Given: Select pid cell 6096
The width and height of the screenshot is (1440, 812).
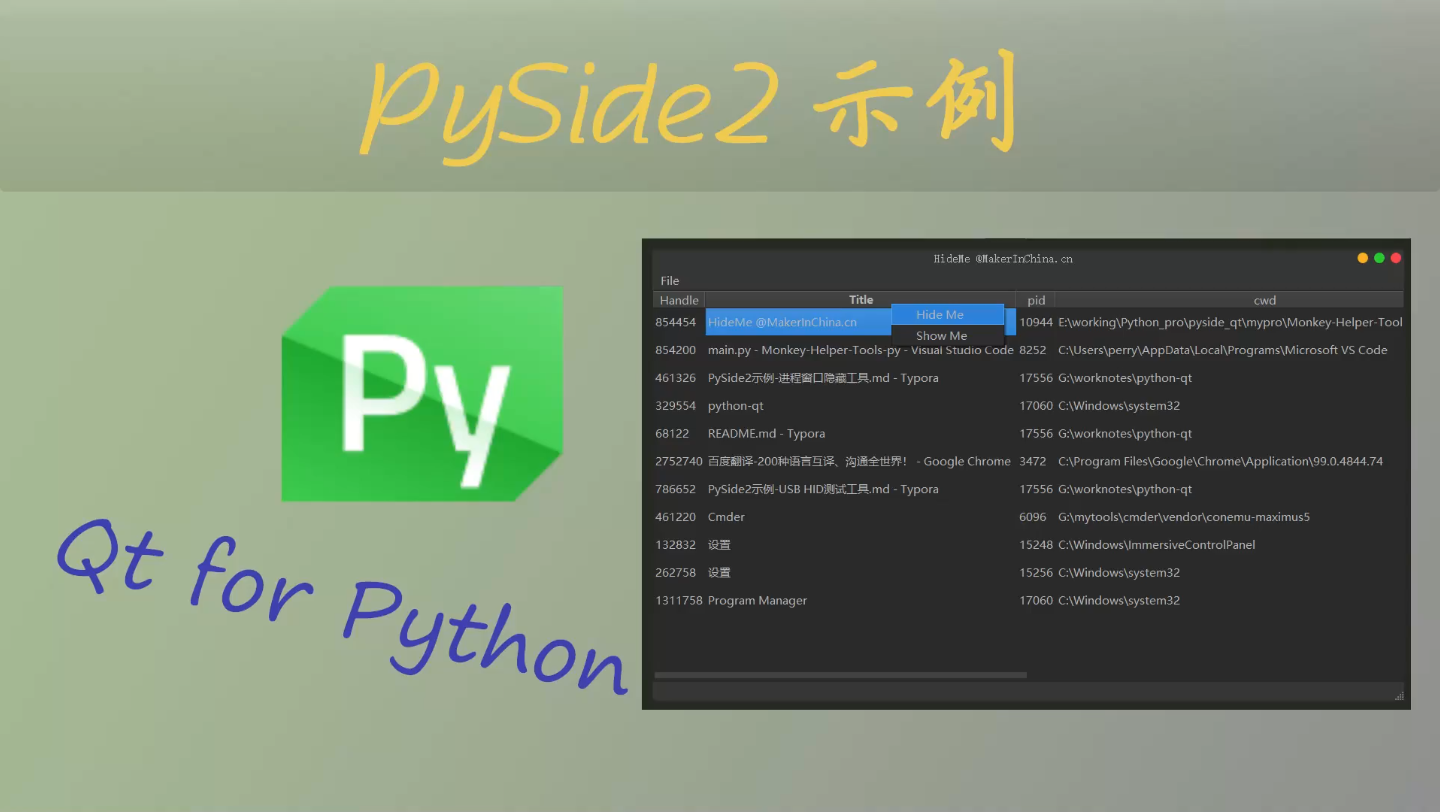Looking at the screenshot, I should (x=1036, y=517).
